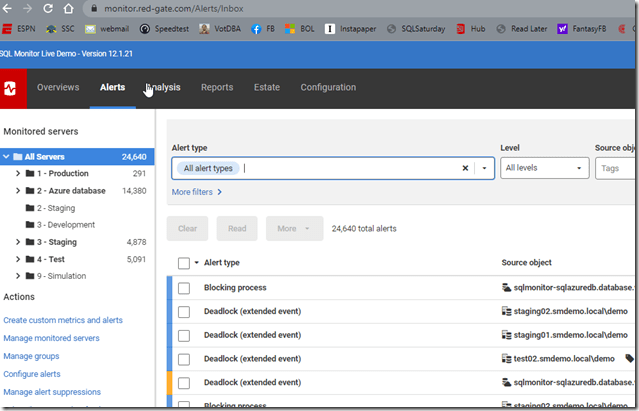Open Create custom metrics and alerts link
Image resolution: width=639 pixels, height=411 pixels.
(65, 320)
